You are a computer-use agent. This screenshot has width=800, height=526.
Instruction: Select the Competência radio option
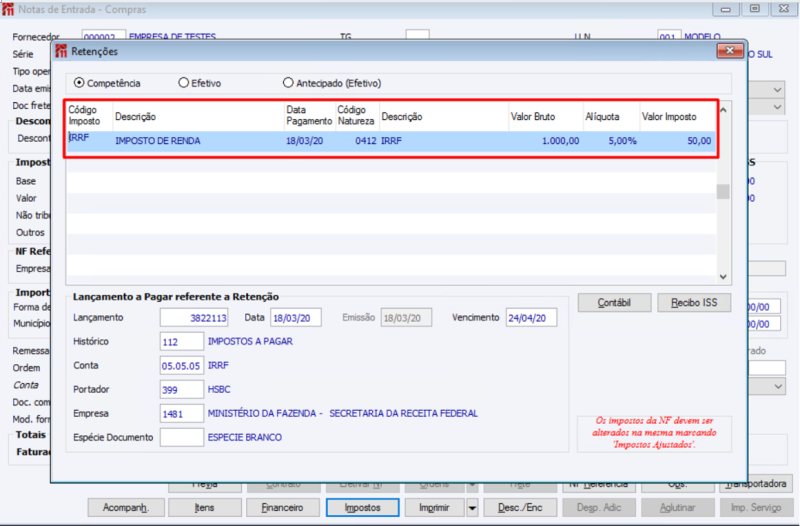pos(79,83)
